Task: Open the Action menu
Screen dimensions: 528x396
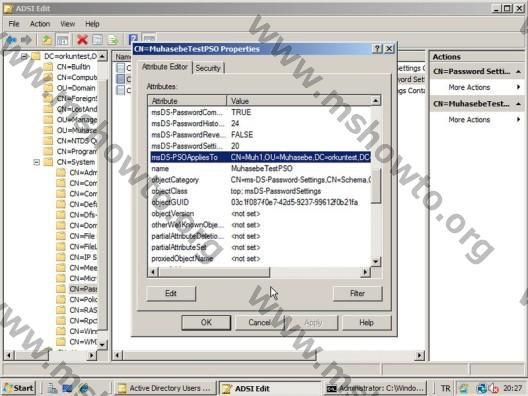Action: click(x=40, y=24)
